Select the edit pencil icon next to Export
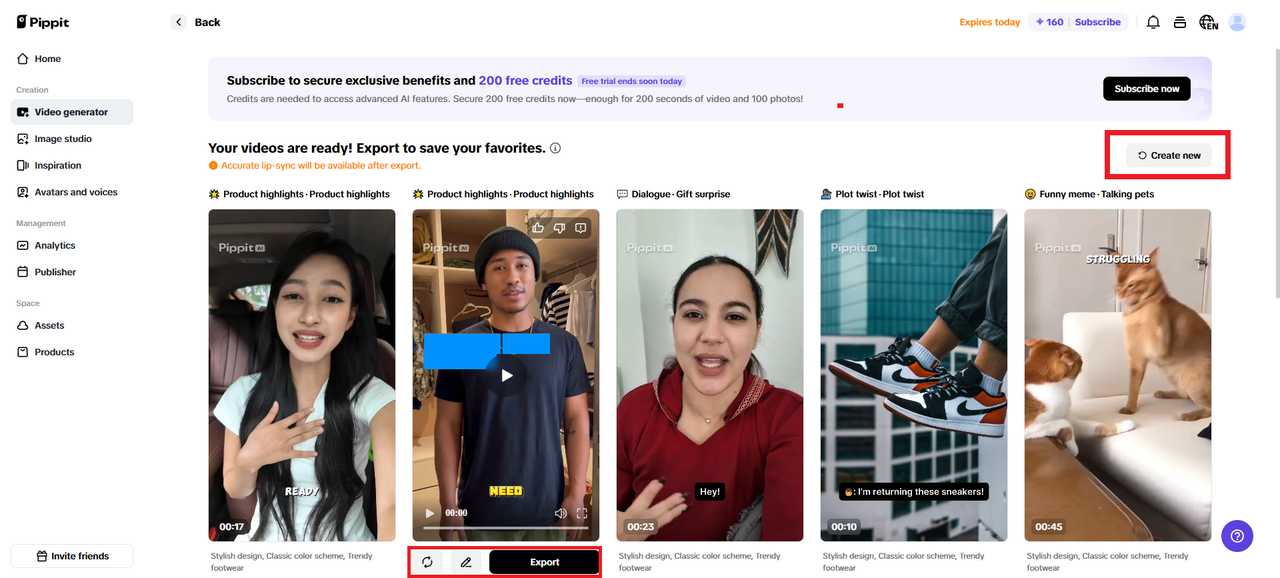The height and width of the screenshot is (578, 1280). pos(465,562)
